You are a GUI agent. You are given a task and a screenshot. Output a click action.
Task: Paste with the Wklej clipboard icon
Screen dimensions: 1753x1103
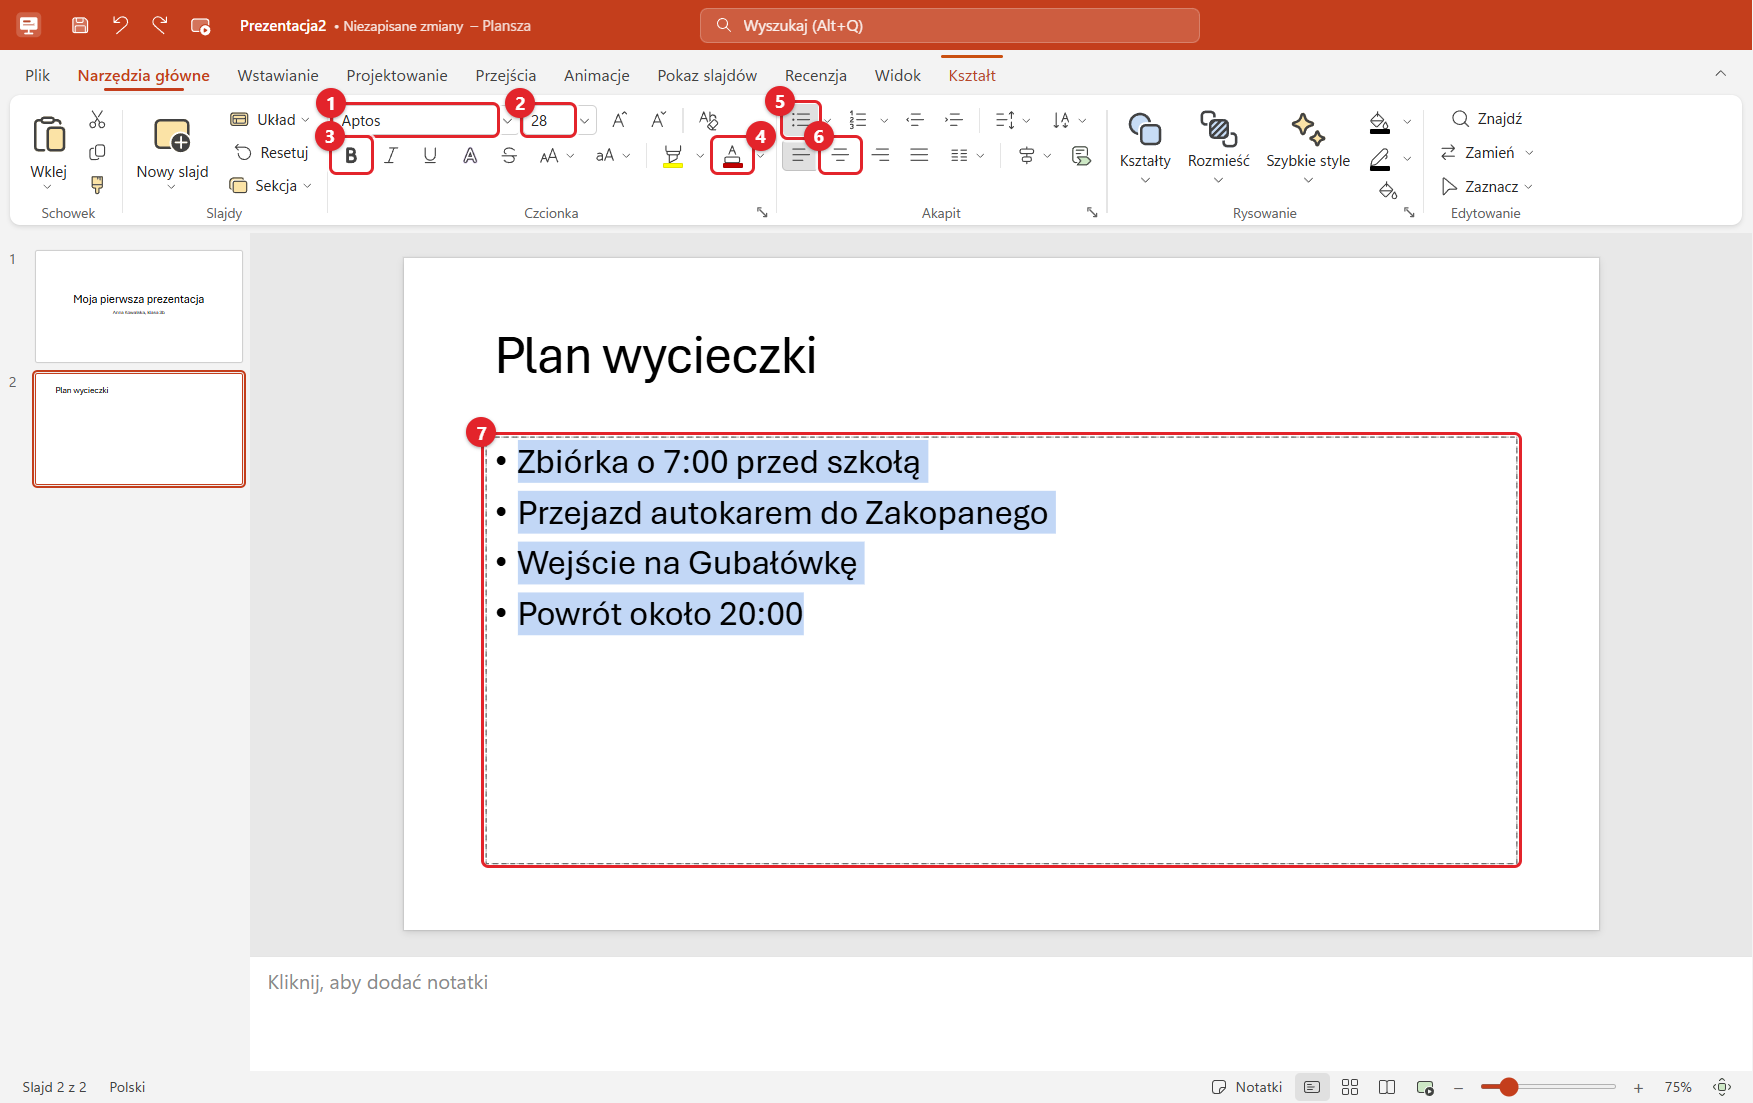click(x=49, y=135)
